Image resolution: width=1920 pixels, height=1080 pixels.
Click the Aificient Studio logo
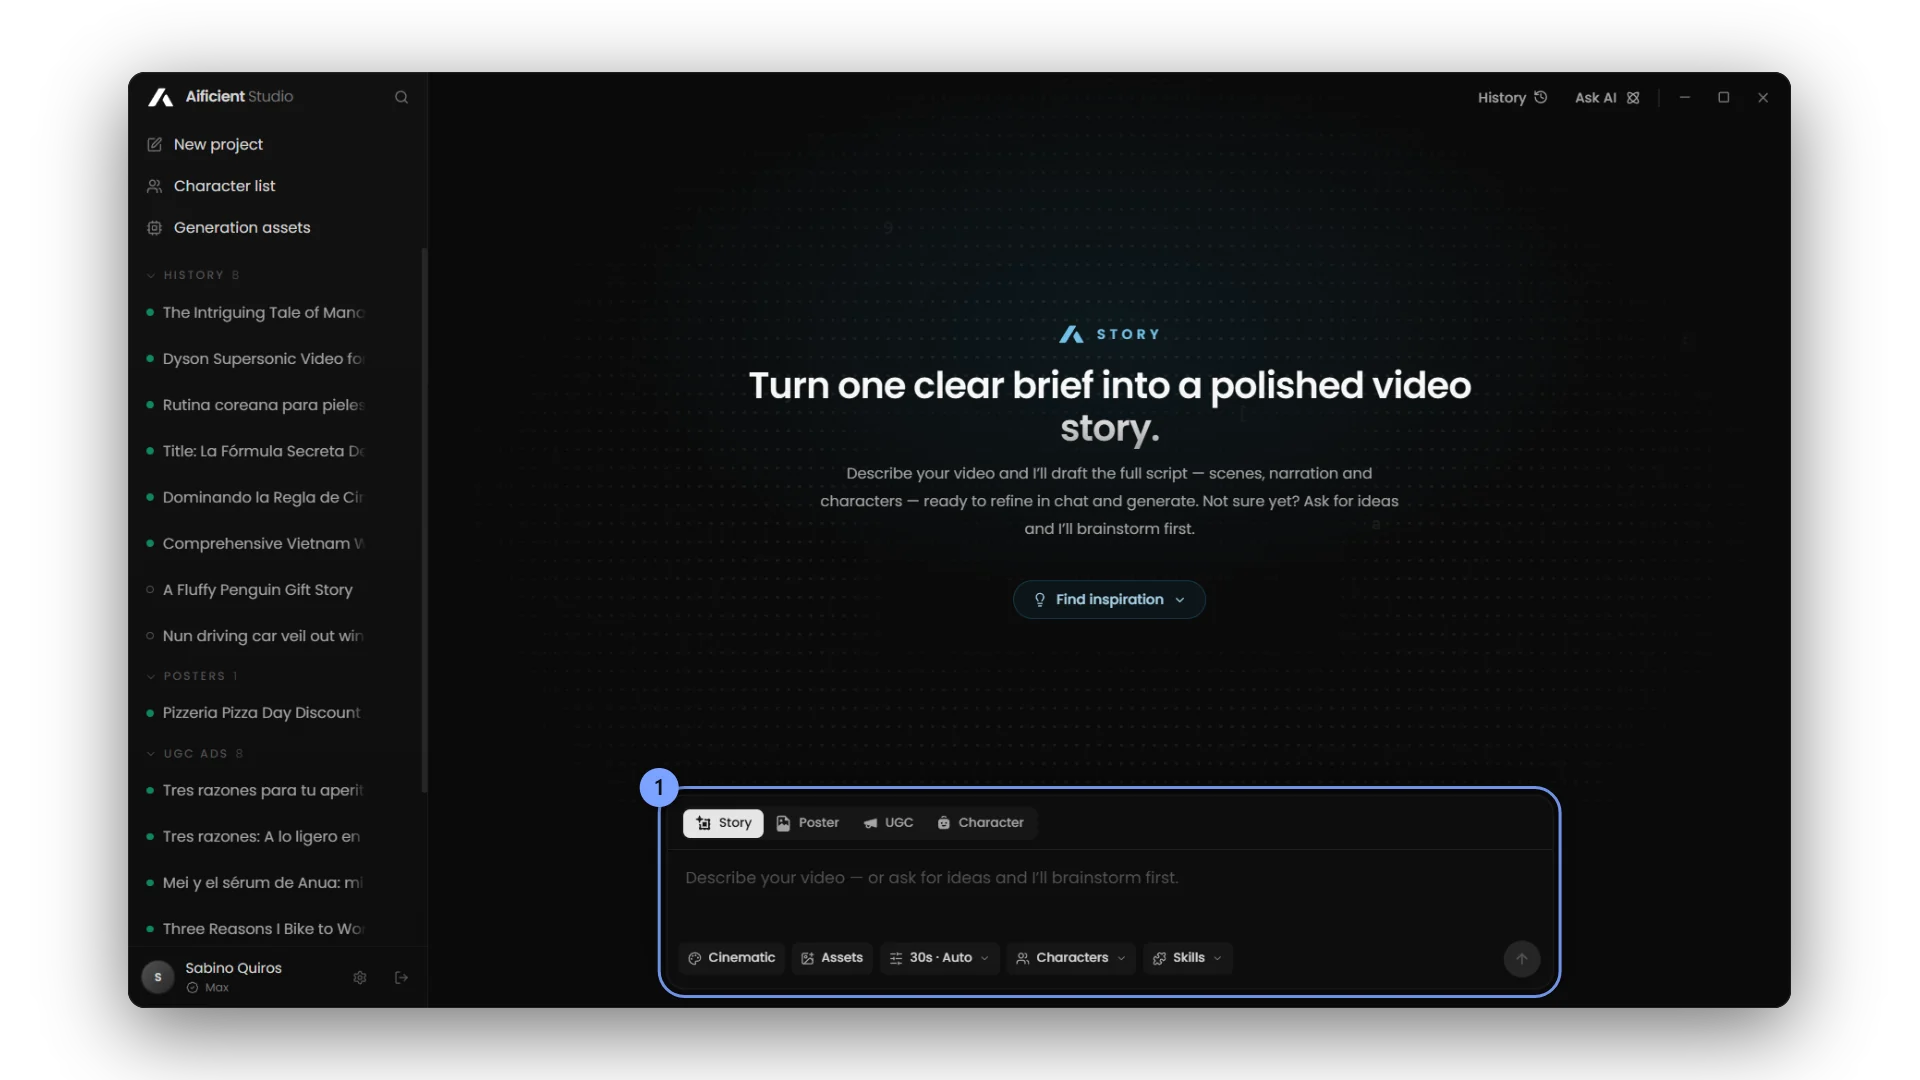click(x=221, y=96)
